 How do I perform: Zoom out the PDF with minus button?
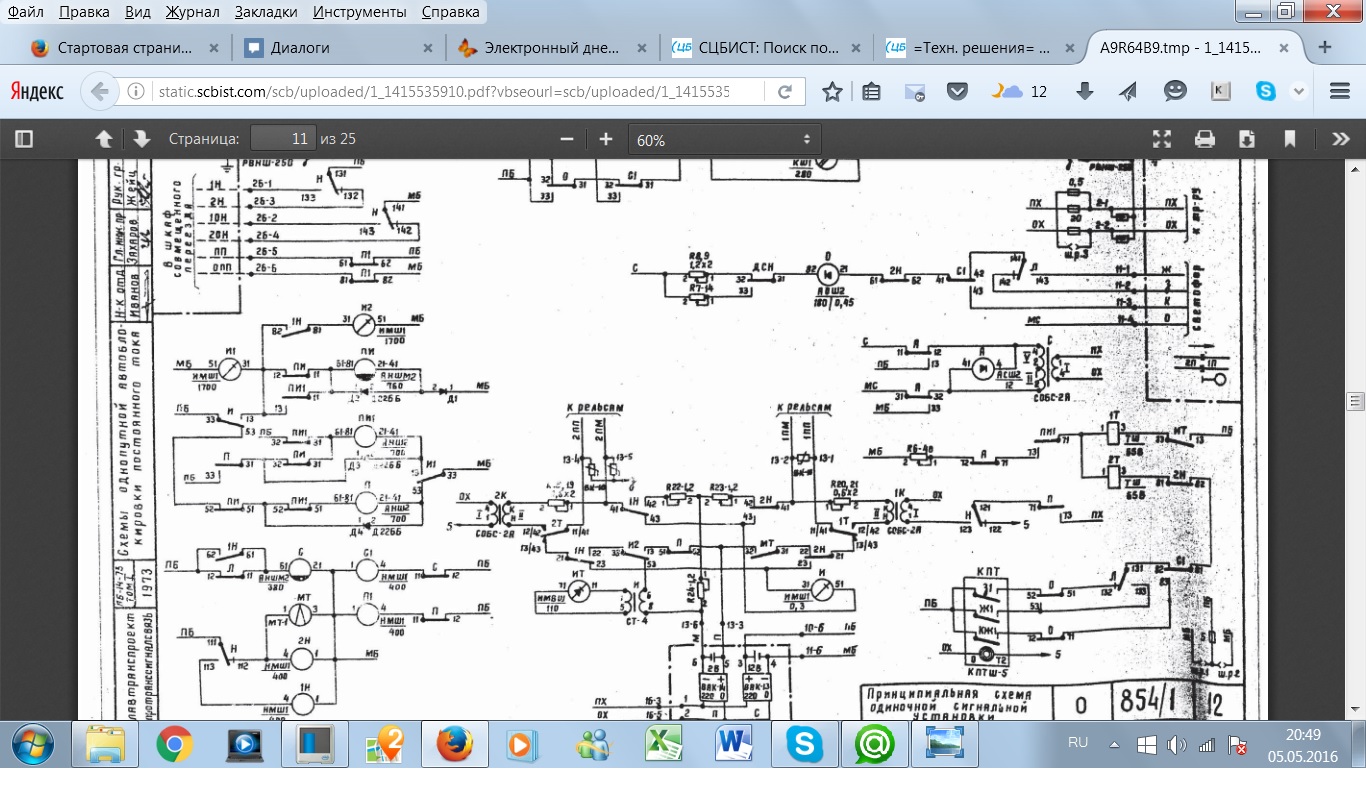[567, 140]
